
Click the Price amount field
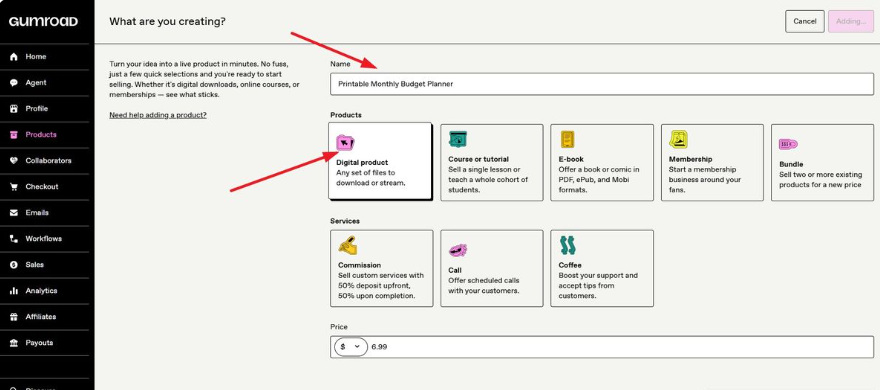(x=620, y=347)
